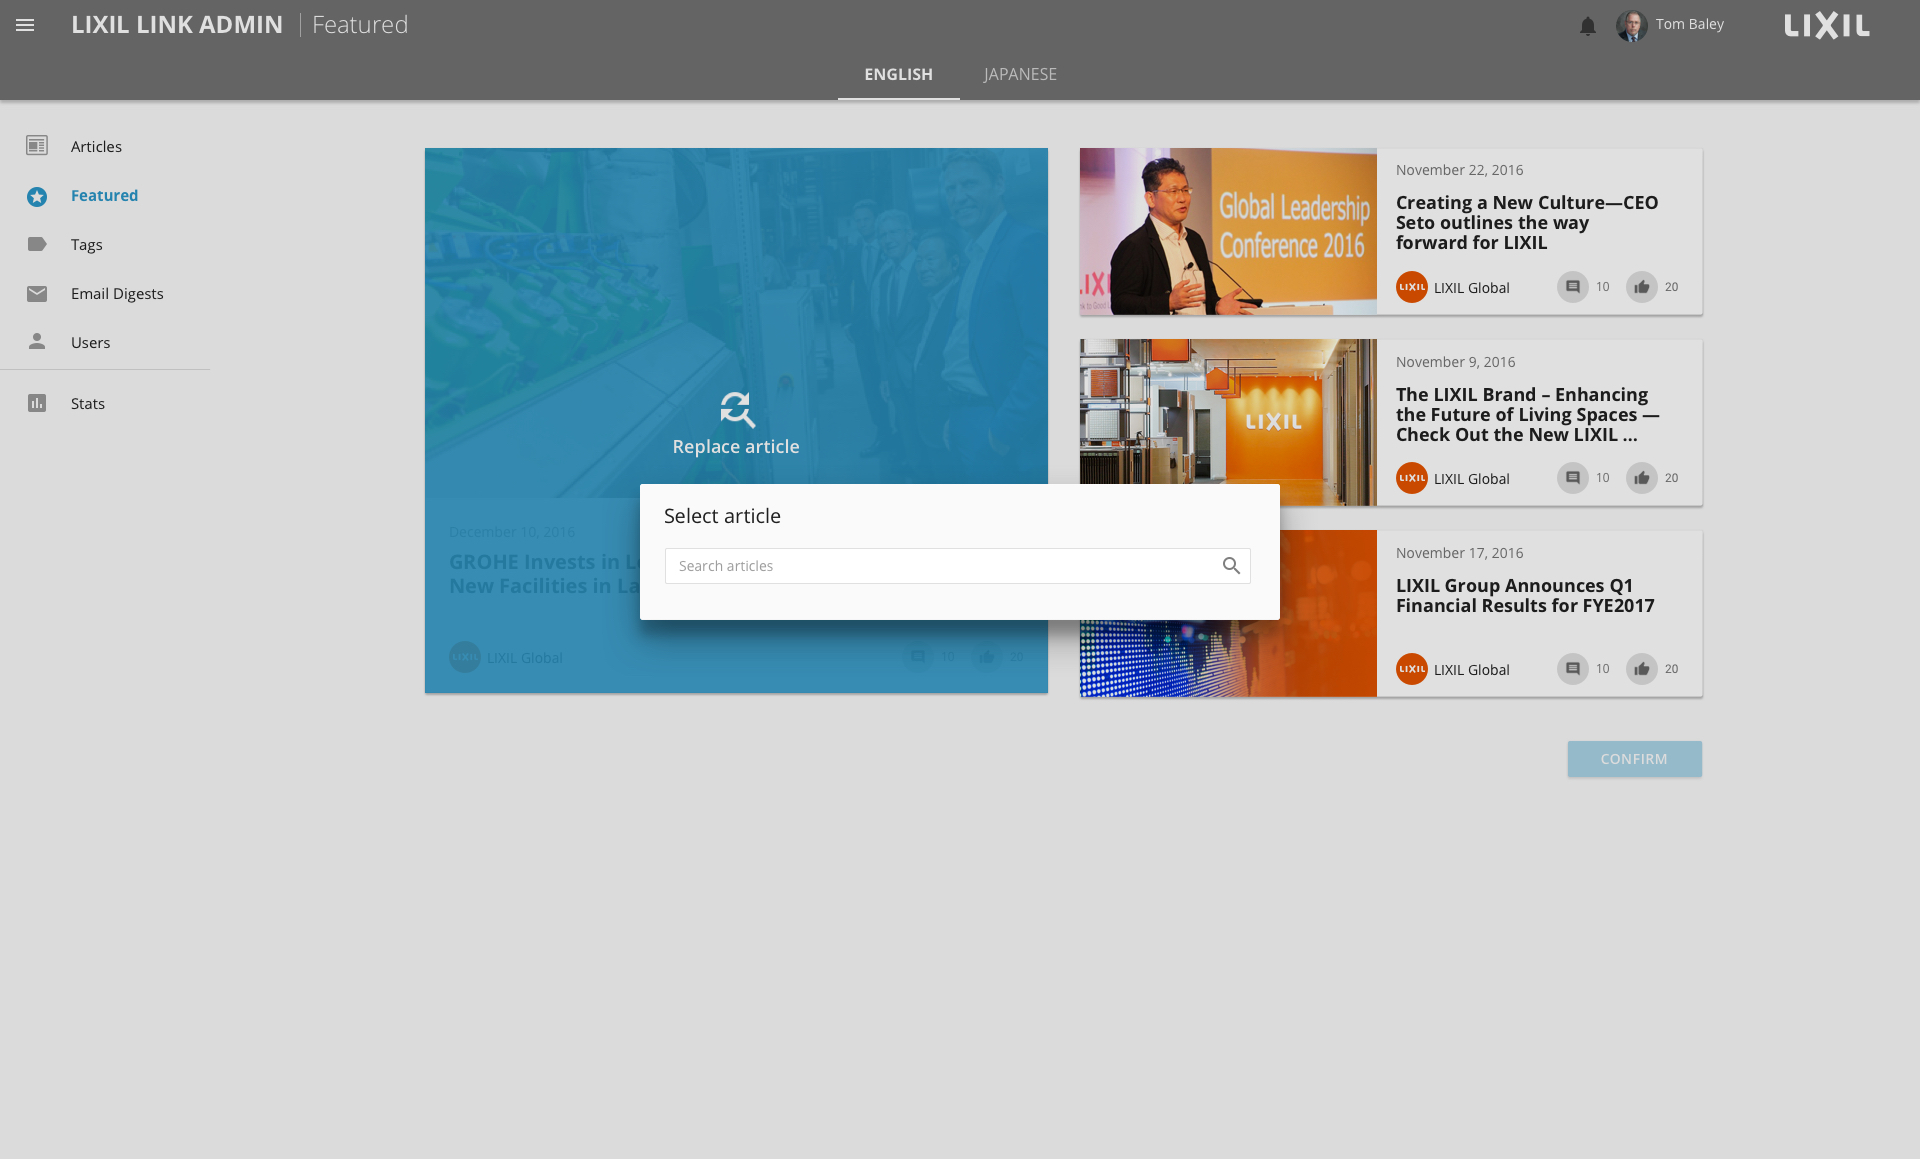Image resolution: width=1920 pixels, height=1159 pixels.
Task: Click the Email Digests envelope icon
Action: pyautogui.click(x=37, y=293)
